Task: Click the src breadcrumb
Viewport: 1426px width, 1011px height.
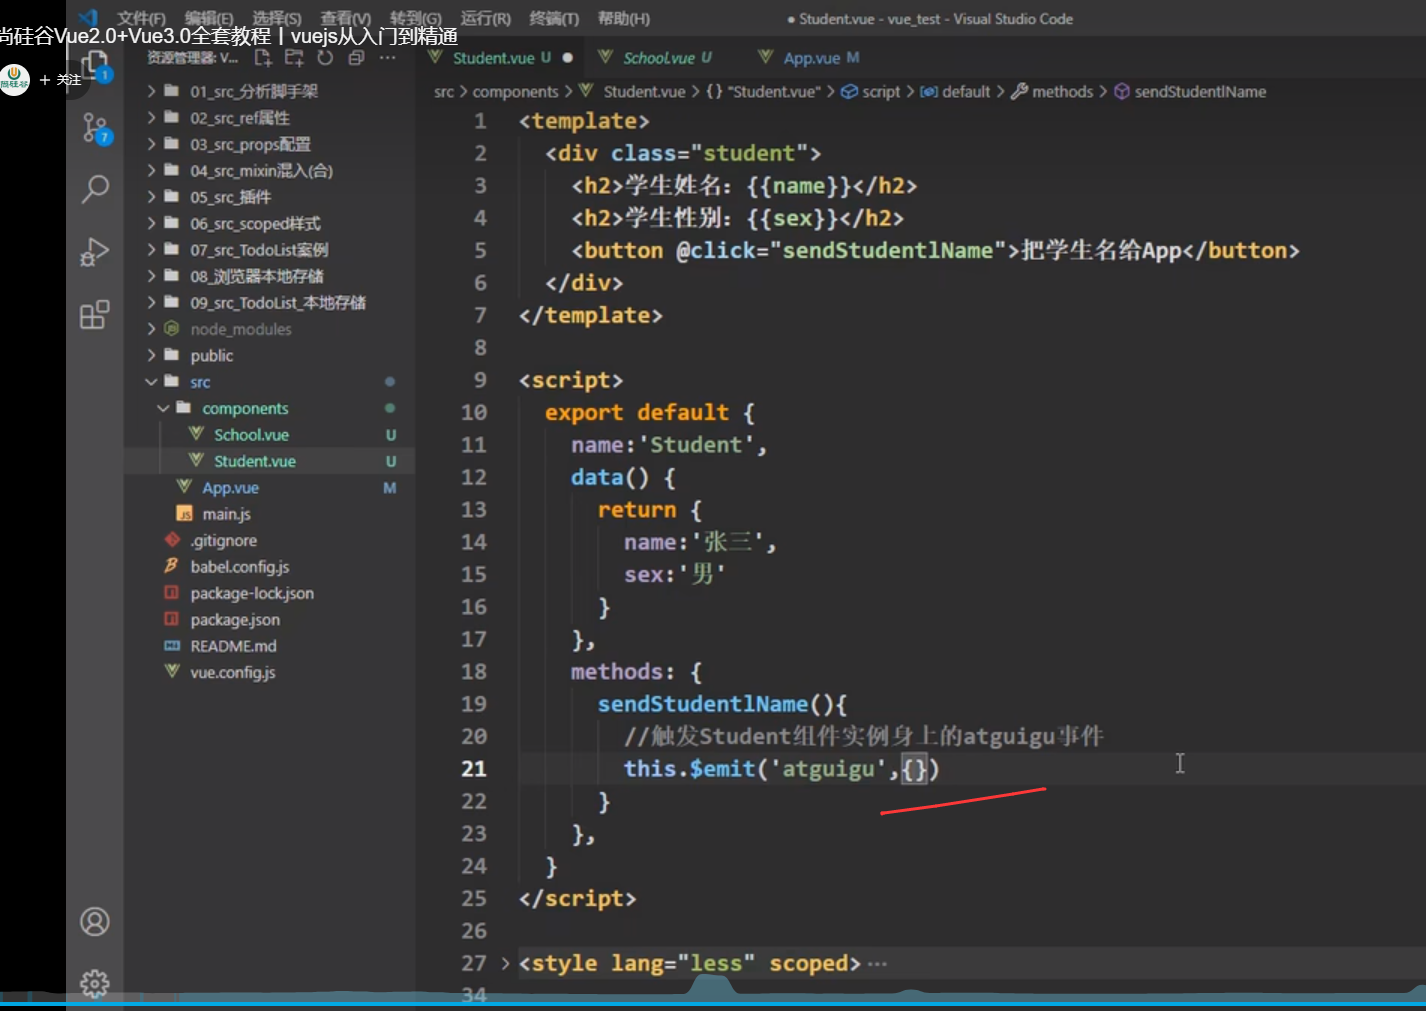Action: [x=444, y=92]
